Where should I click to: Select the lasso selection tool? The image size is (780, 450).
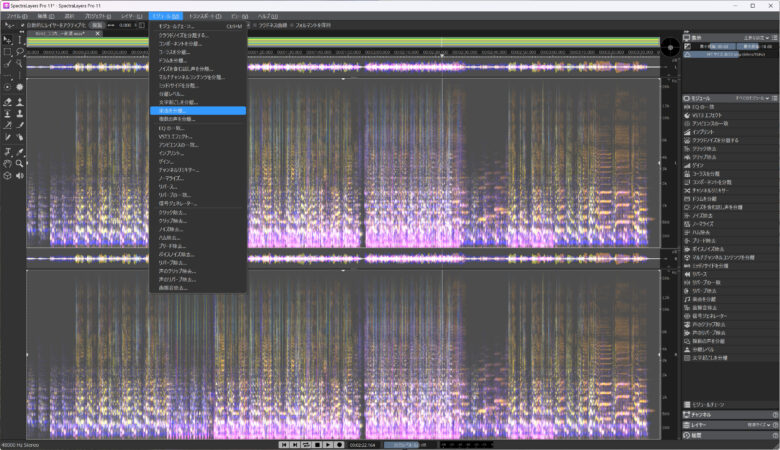pyautogui.click(x=20, y=50)
